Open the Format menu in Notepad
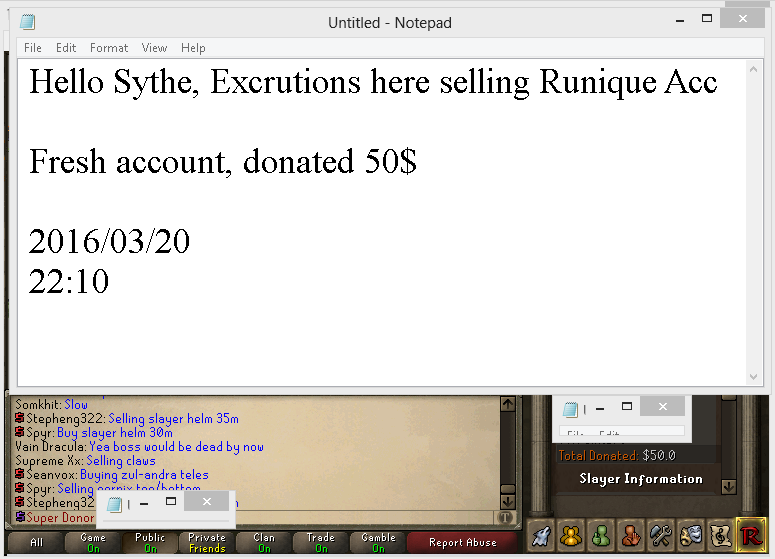The height and width of the screenshot is (559, 775). [x=109, y=48]
